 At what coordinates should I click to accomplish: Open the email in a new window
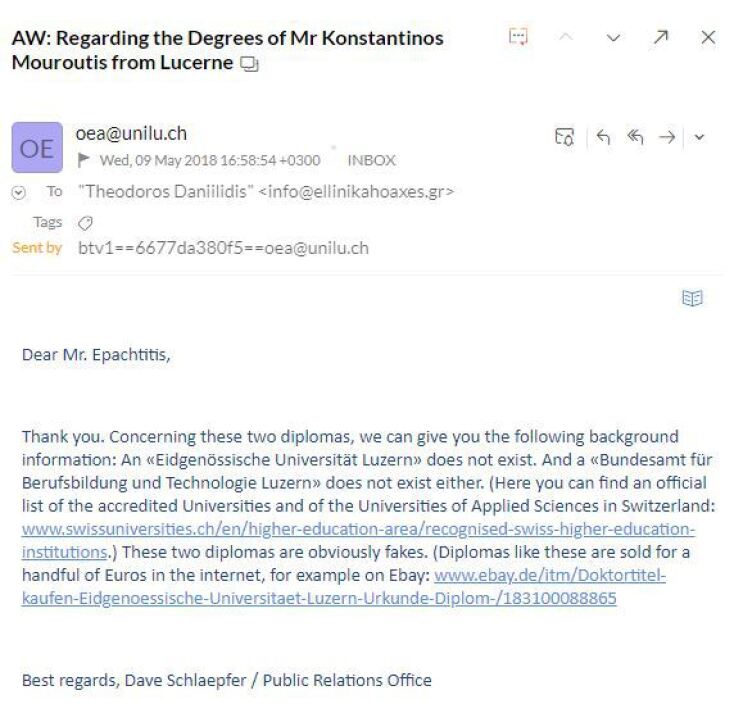click(x=661, y=37)
